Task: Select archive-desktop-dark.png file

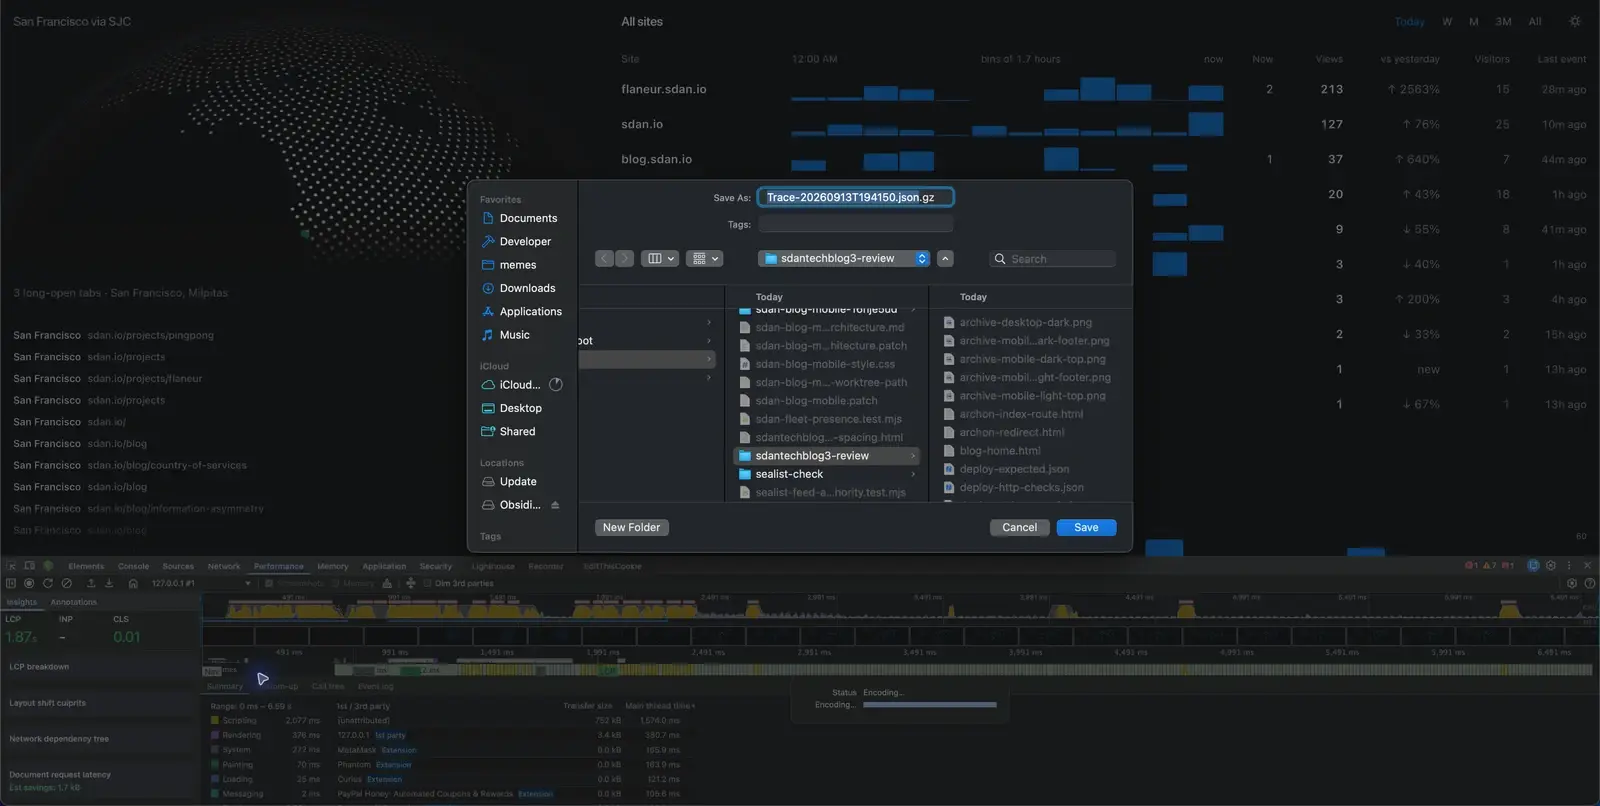Action: tap(1017, 322)
